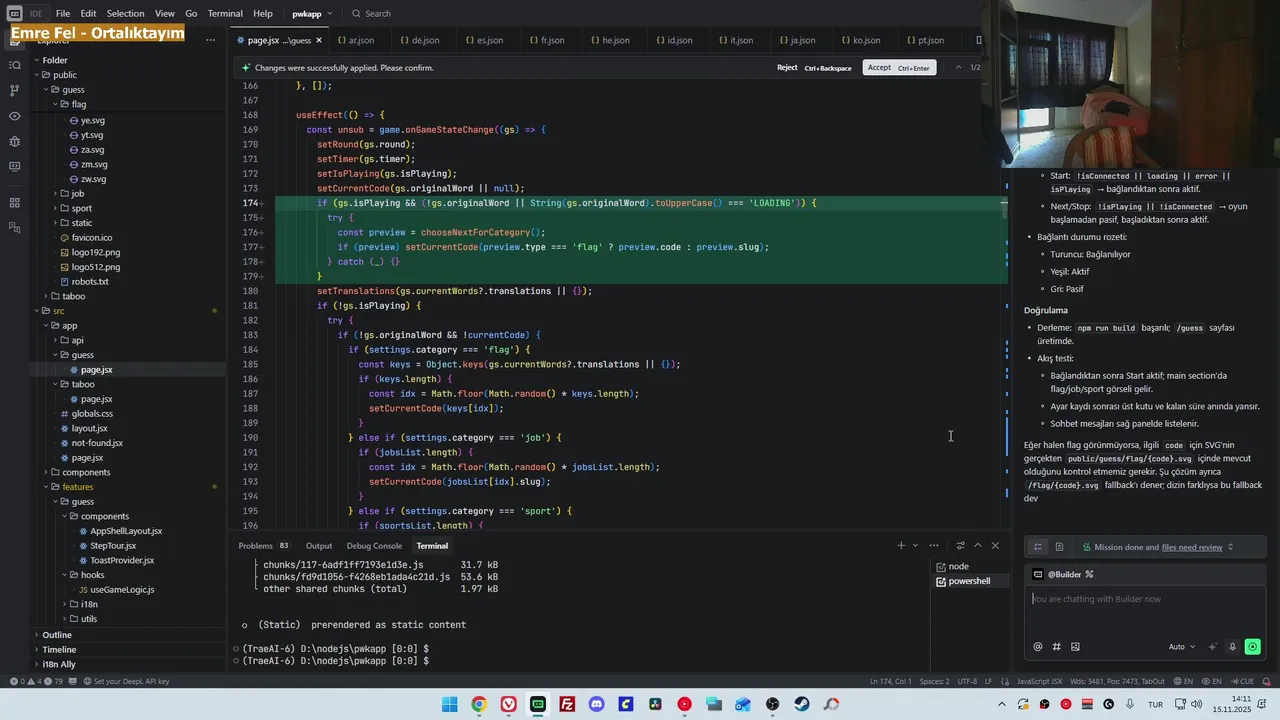Close the terminal panel

(x=995, y=546)
